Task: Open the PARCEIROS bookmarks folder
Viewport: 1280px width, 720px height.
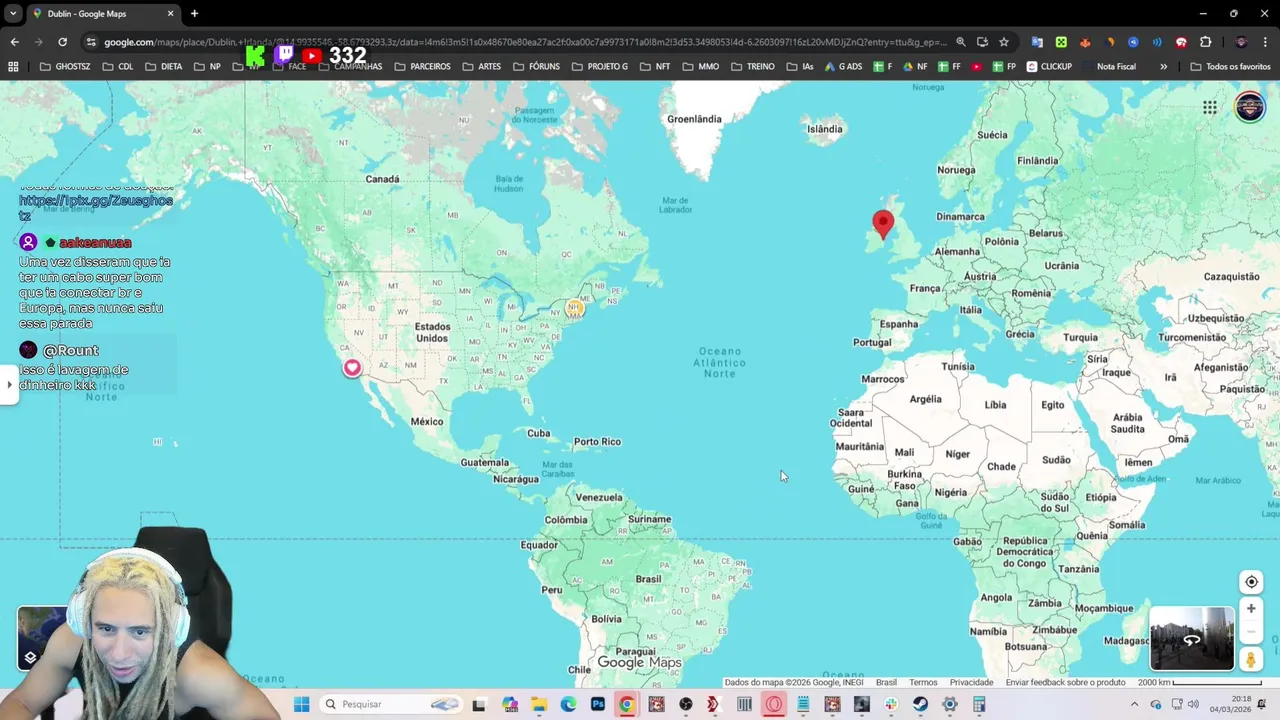Action: coord(422,66)
